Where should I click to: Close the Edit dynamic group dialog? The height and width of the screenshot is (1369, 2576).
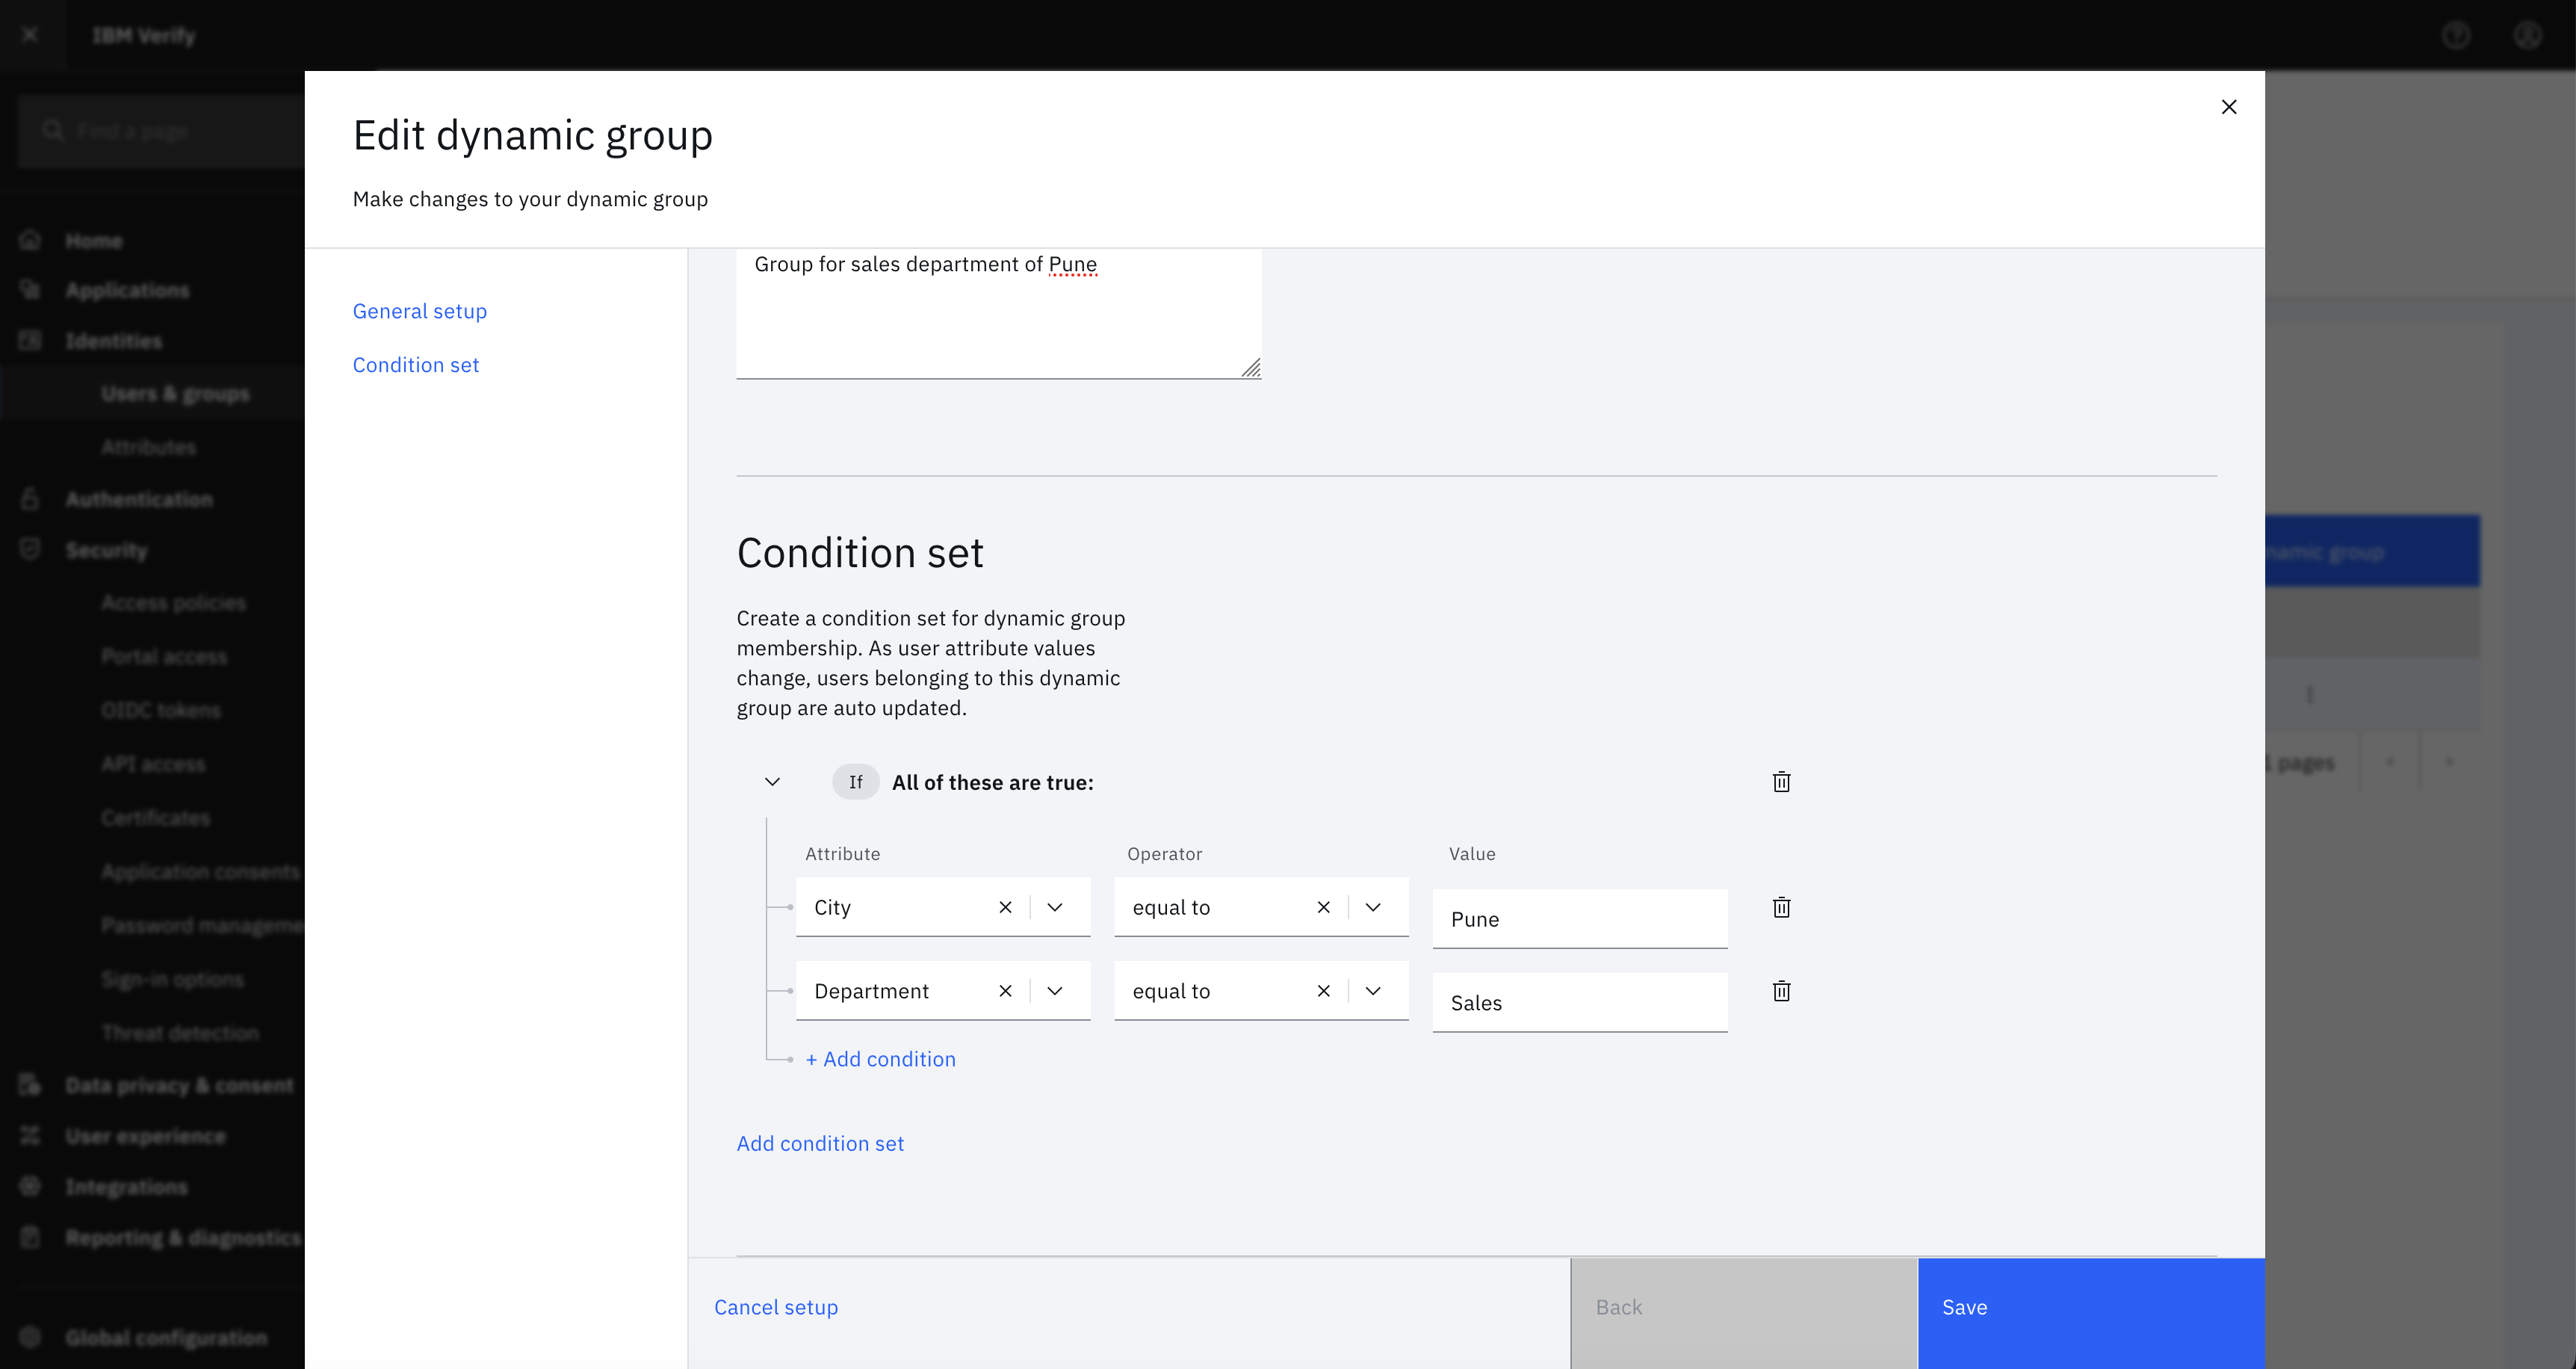point(2229,107)
